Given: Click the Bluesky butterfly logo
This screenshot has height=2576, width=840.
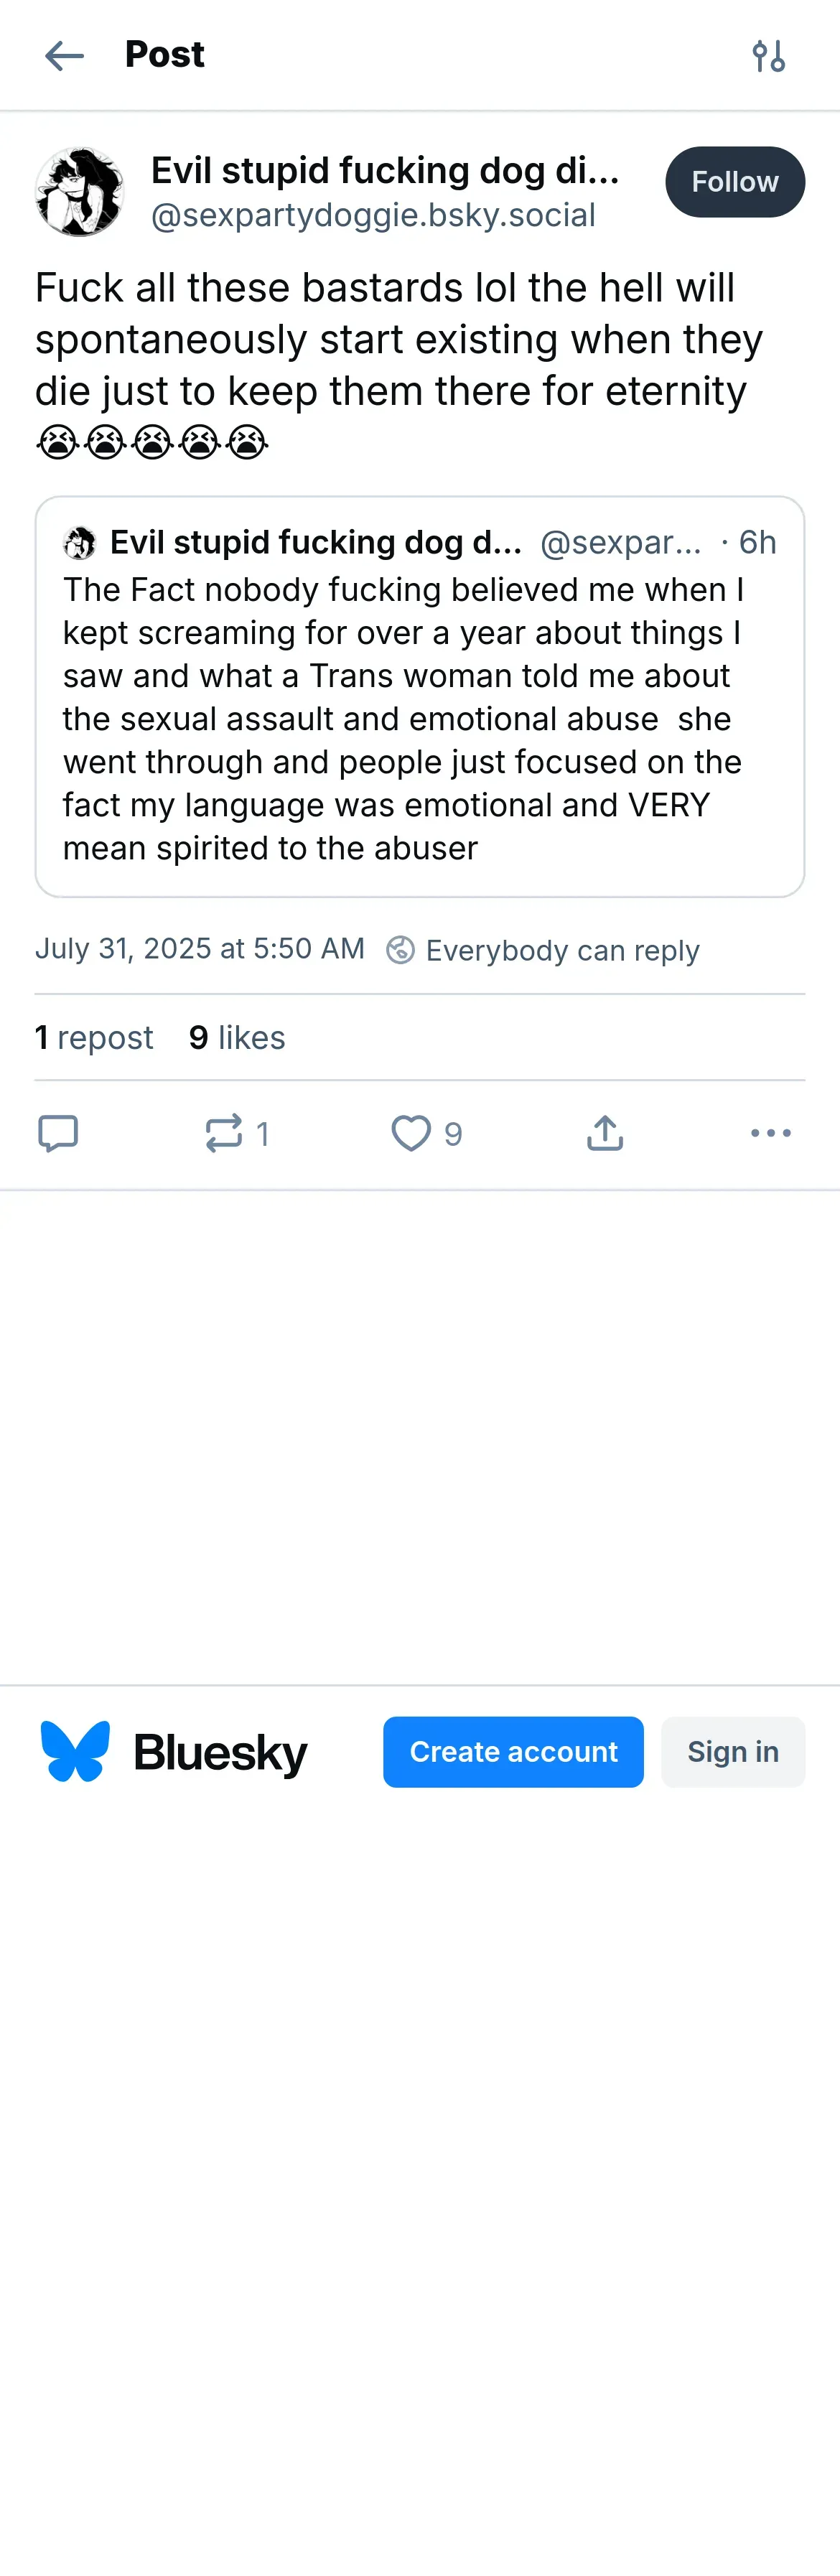Looking at the screenshot, I should click(x=75, y=1751).
